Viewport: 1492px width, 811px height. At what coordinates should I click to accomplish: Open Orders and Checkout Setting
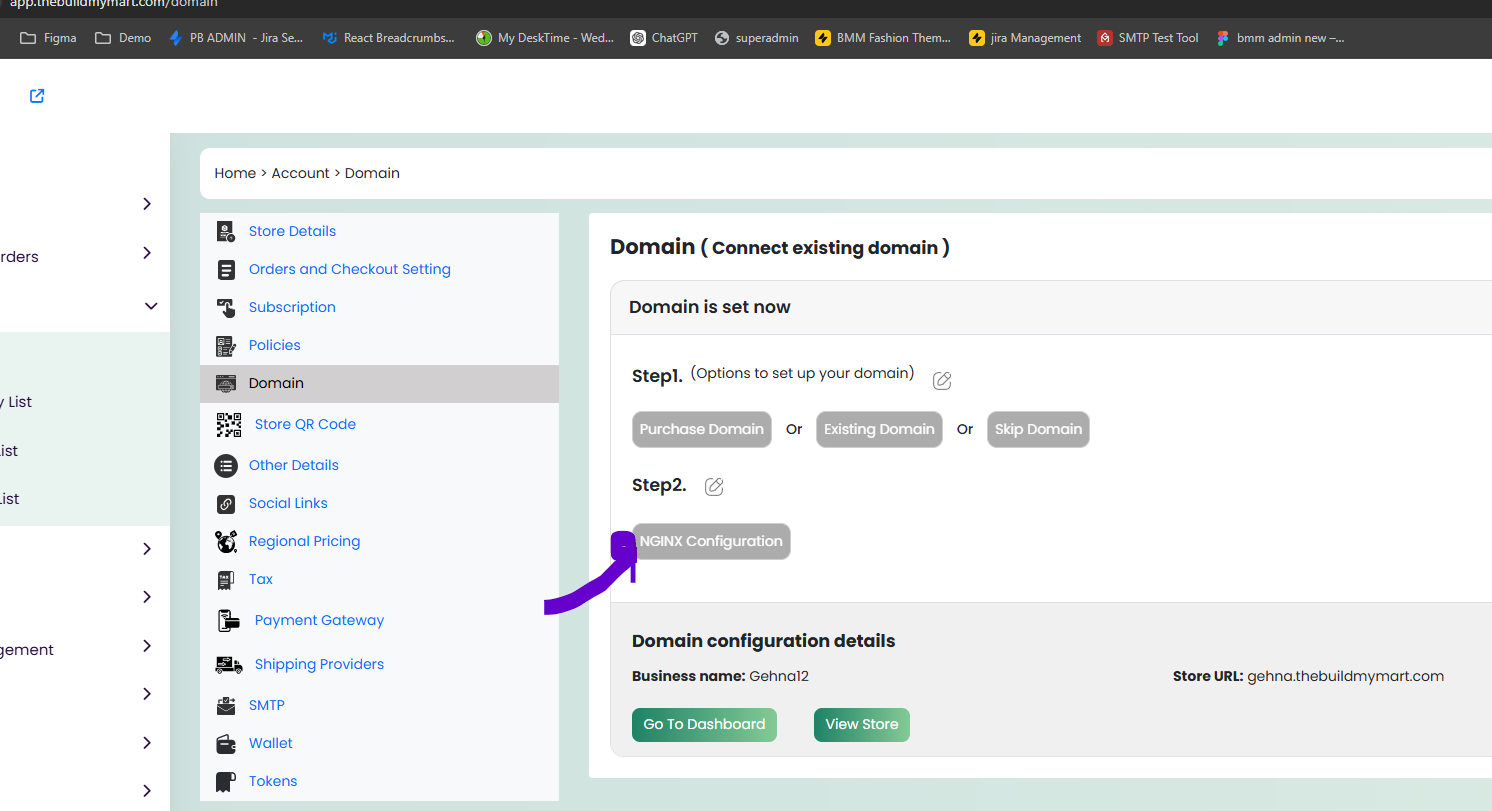click(350, 269)
